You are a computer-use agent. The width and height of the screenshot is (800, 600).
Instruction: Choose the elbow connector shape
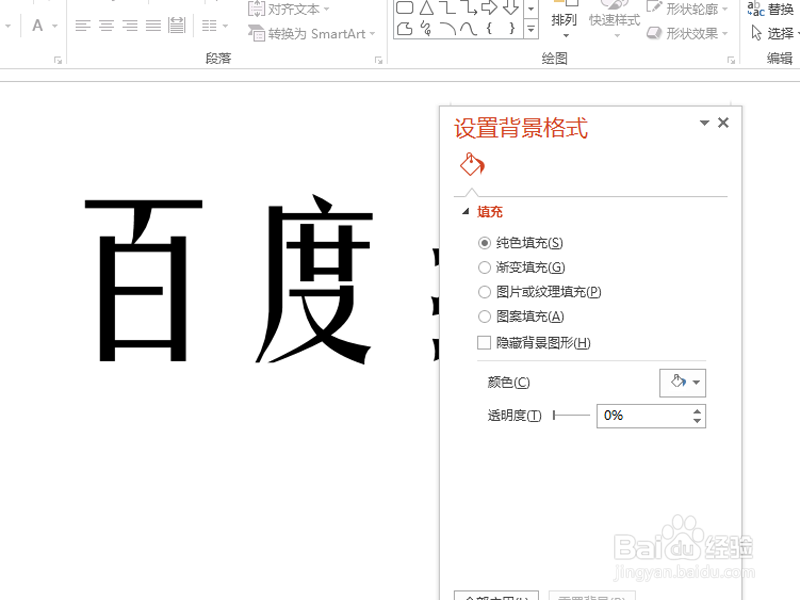coord(447,7)
